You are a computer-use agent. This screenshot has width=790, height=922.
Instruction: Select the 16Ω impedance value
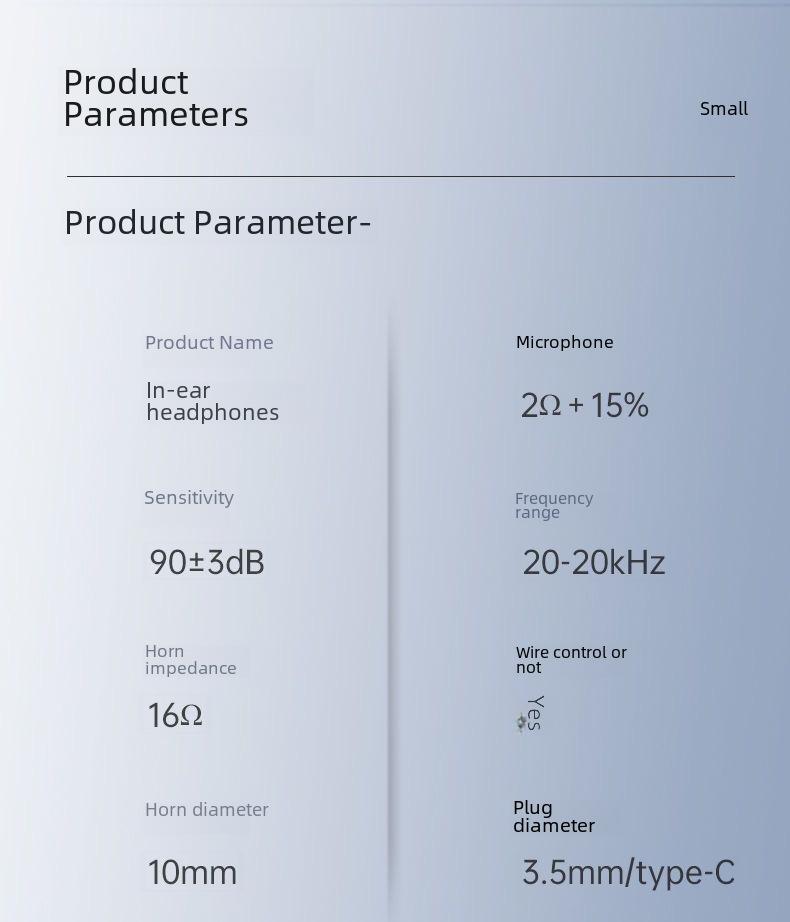(175, 716)
